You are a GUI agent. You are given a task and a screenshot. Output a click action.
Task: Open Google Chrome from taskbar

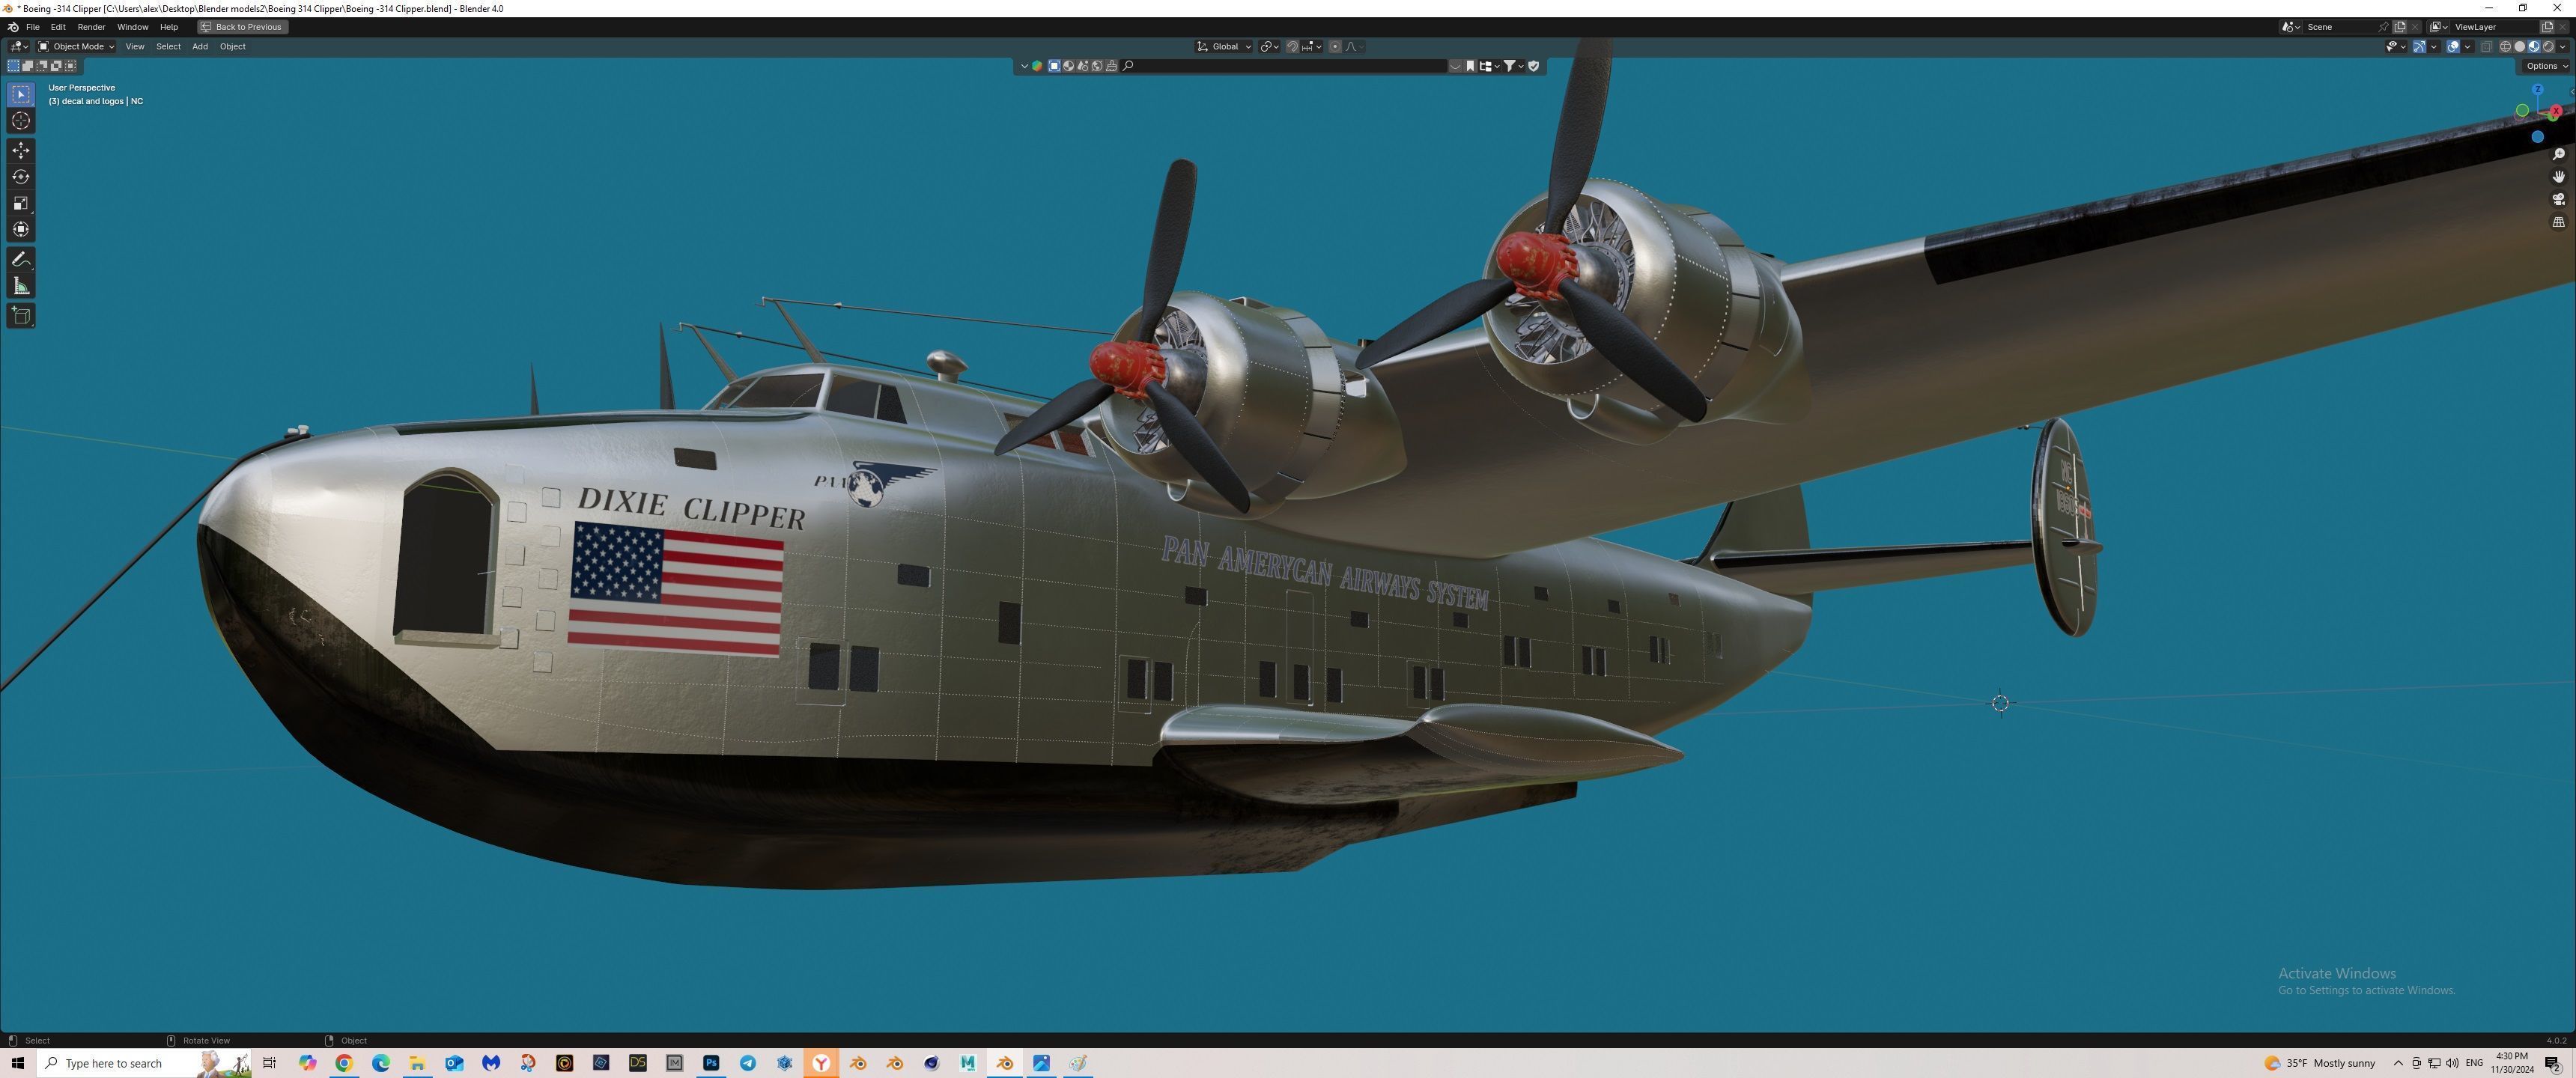tap(344, 1062)
